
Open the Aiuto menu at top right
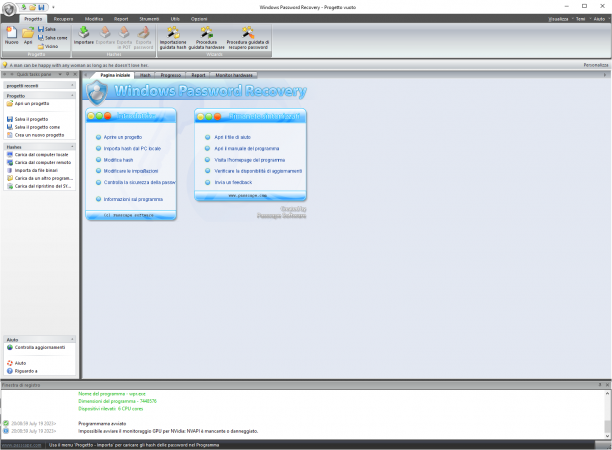pyautogui.click(x=599, y=19)
